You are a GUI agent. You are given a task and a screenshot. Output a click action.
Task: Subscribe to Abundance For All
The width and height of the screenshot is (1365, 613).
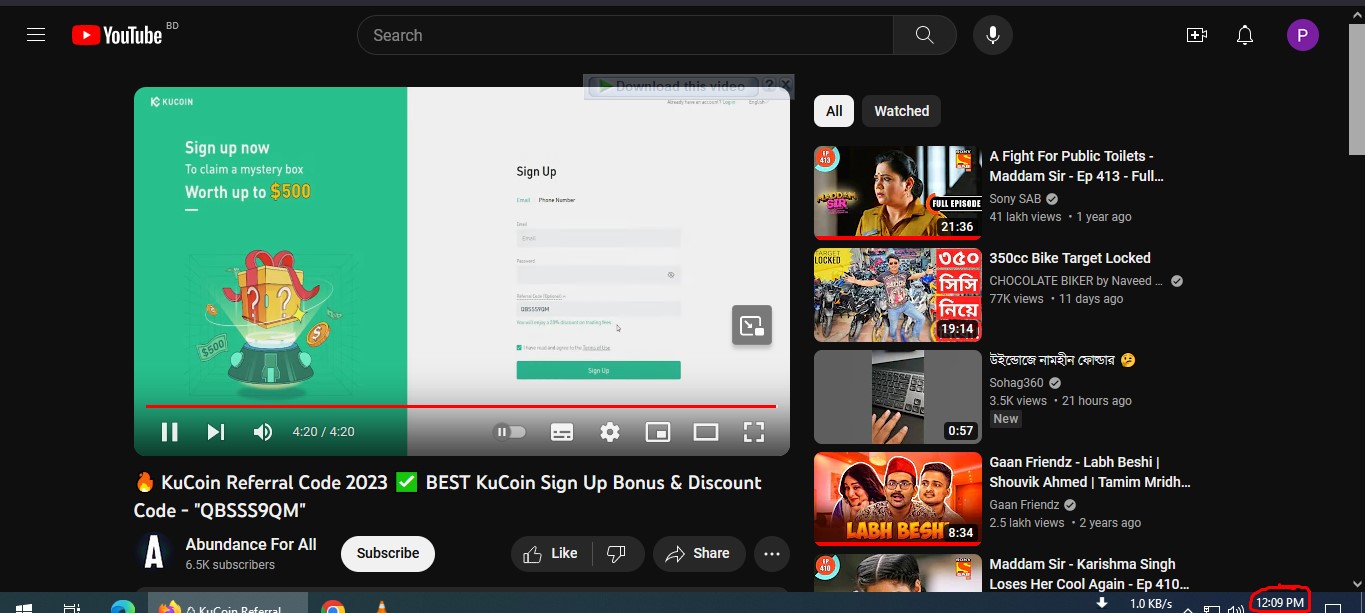388,553
